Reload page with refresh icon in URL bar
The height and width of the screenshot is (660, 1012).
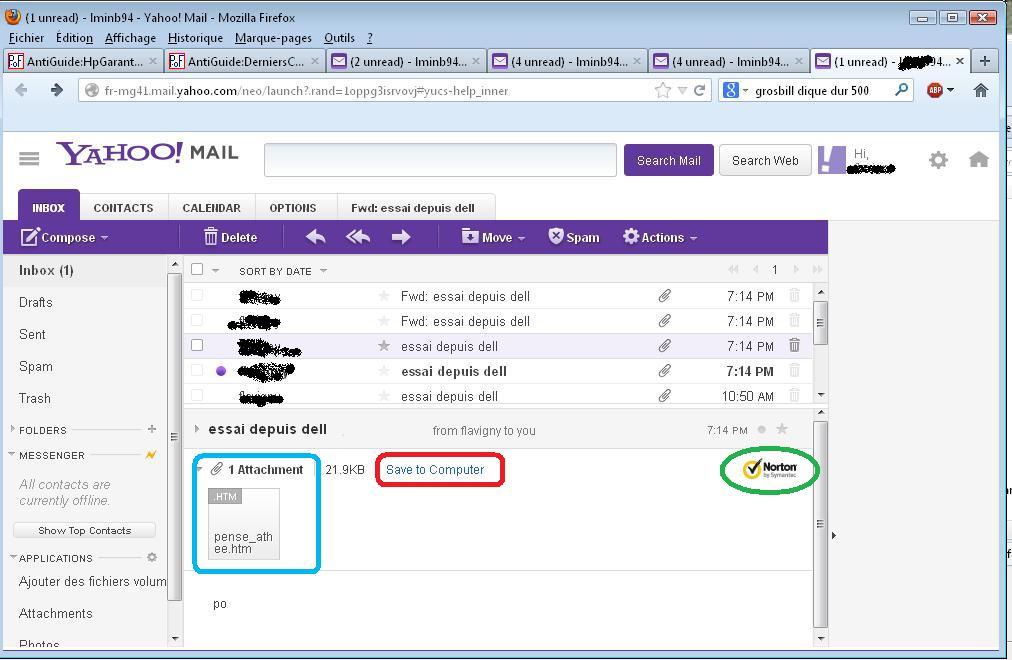[699, 90]
